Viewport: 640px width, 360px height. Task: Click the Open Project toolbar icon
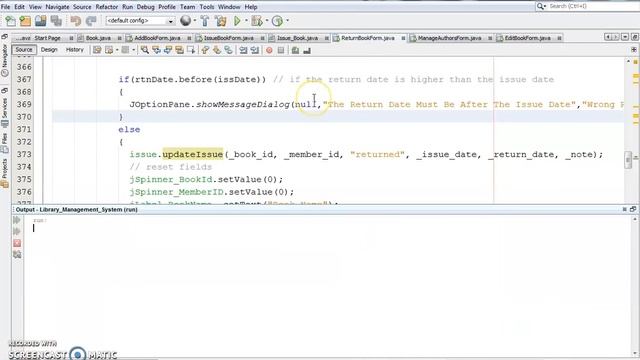[40, 21]
